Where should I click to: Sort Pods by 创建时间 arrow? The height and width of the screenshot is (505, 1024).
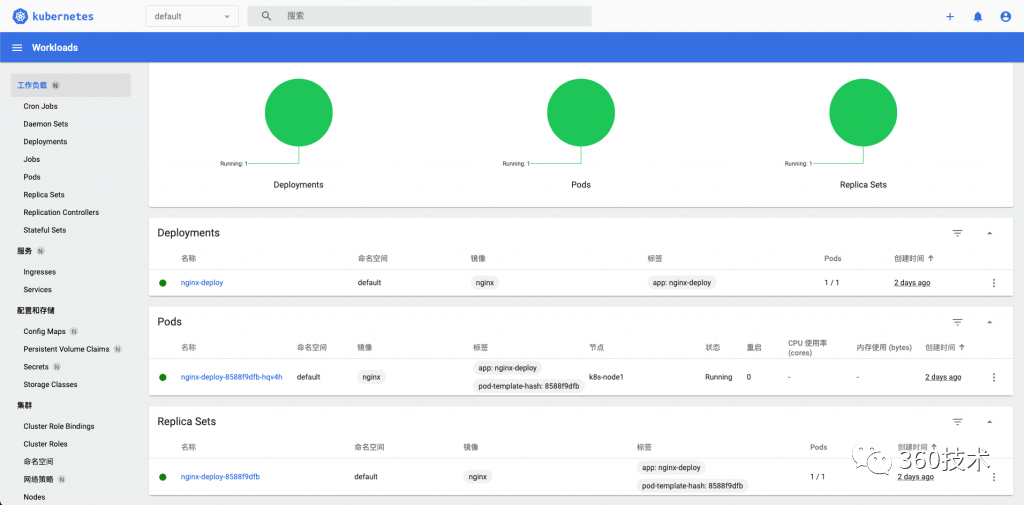[962, 347]
